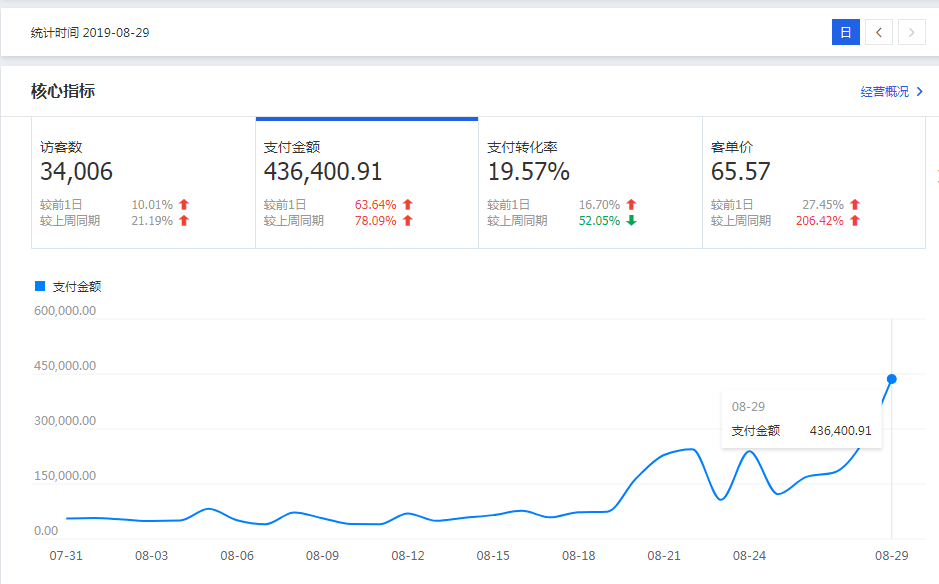Image resolution: width=939 pixels, height=584 pixels.
Task: Click the red up arrow next to 206.42%
Action: 855,221
